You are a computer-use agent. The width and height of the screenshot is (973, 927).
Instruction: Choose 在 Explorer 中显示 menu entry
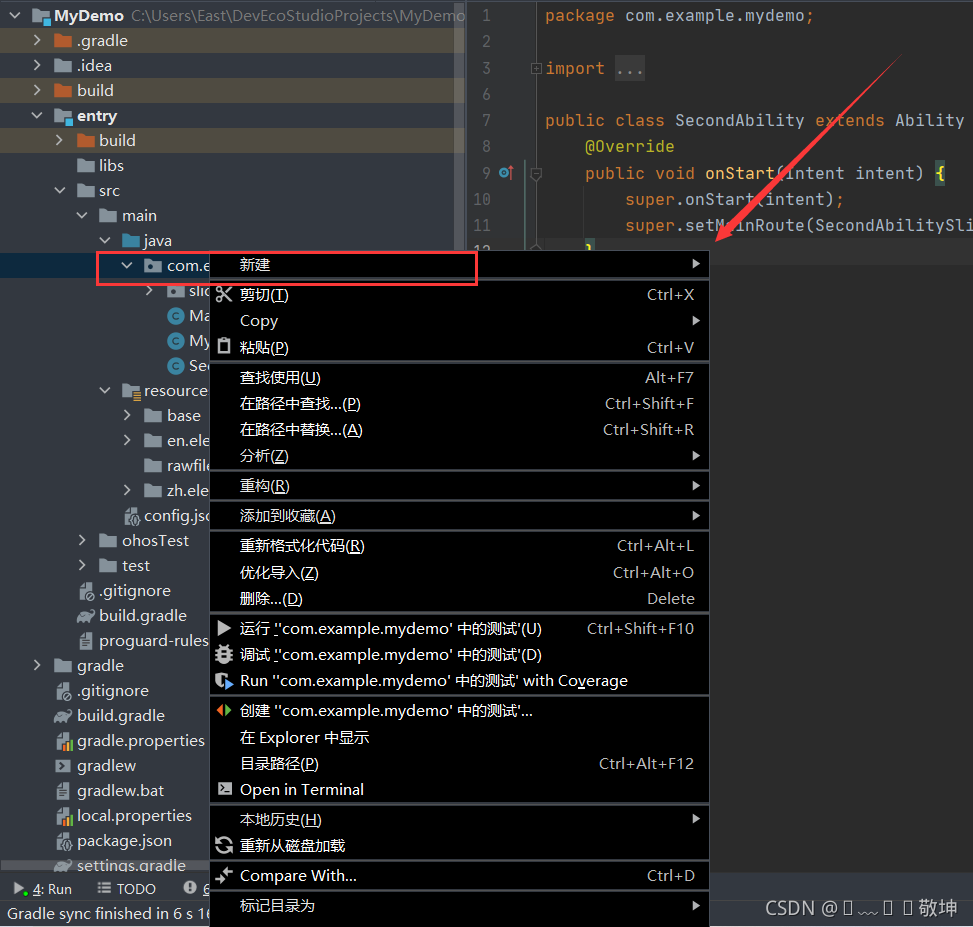tap(459, 737)
